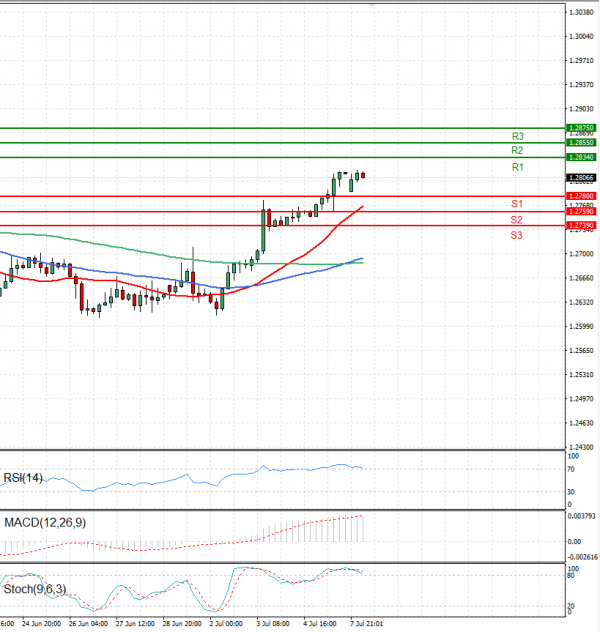
Task: Click the 20 level on Stoch scale
Action: (x=571, y=606)
